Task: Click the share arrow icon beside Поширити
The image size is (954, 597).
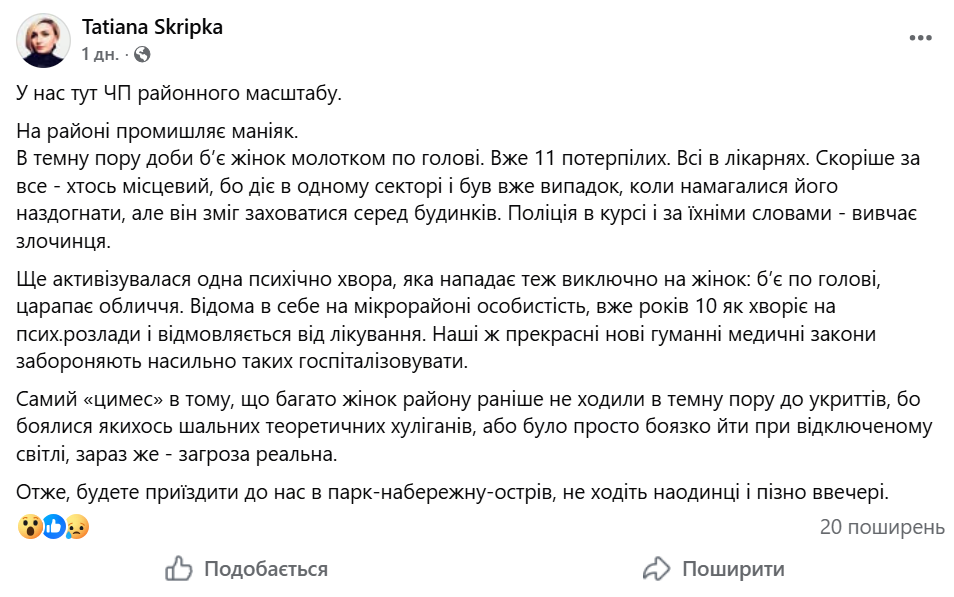Action: [x=656, y=569]
